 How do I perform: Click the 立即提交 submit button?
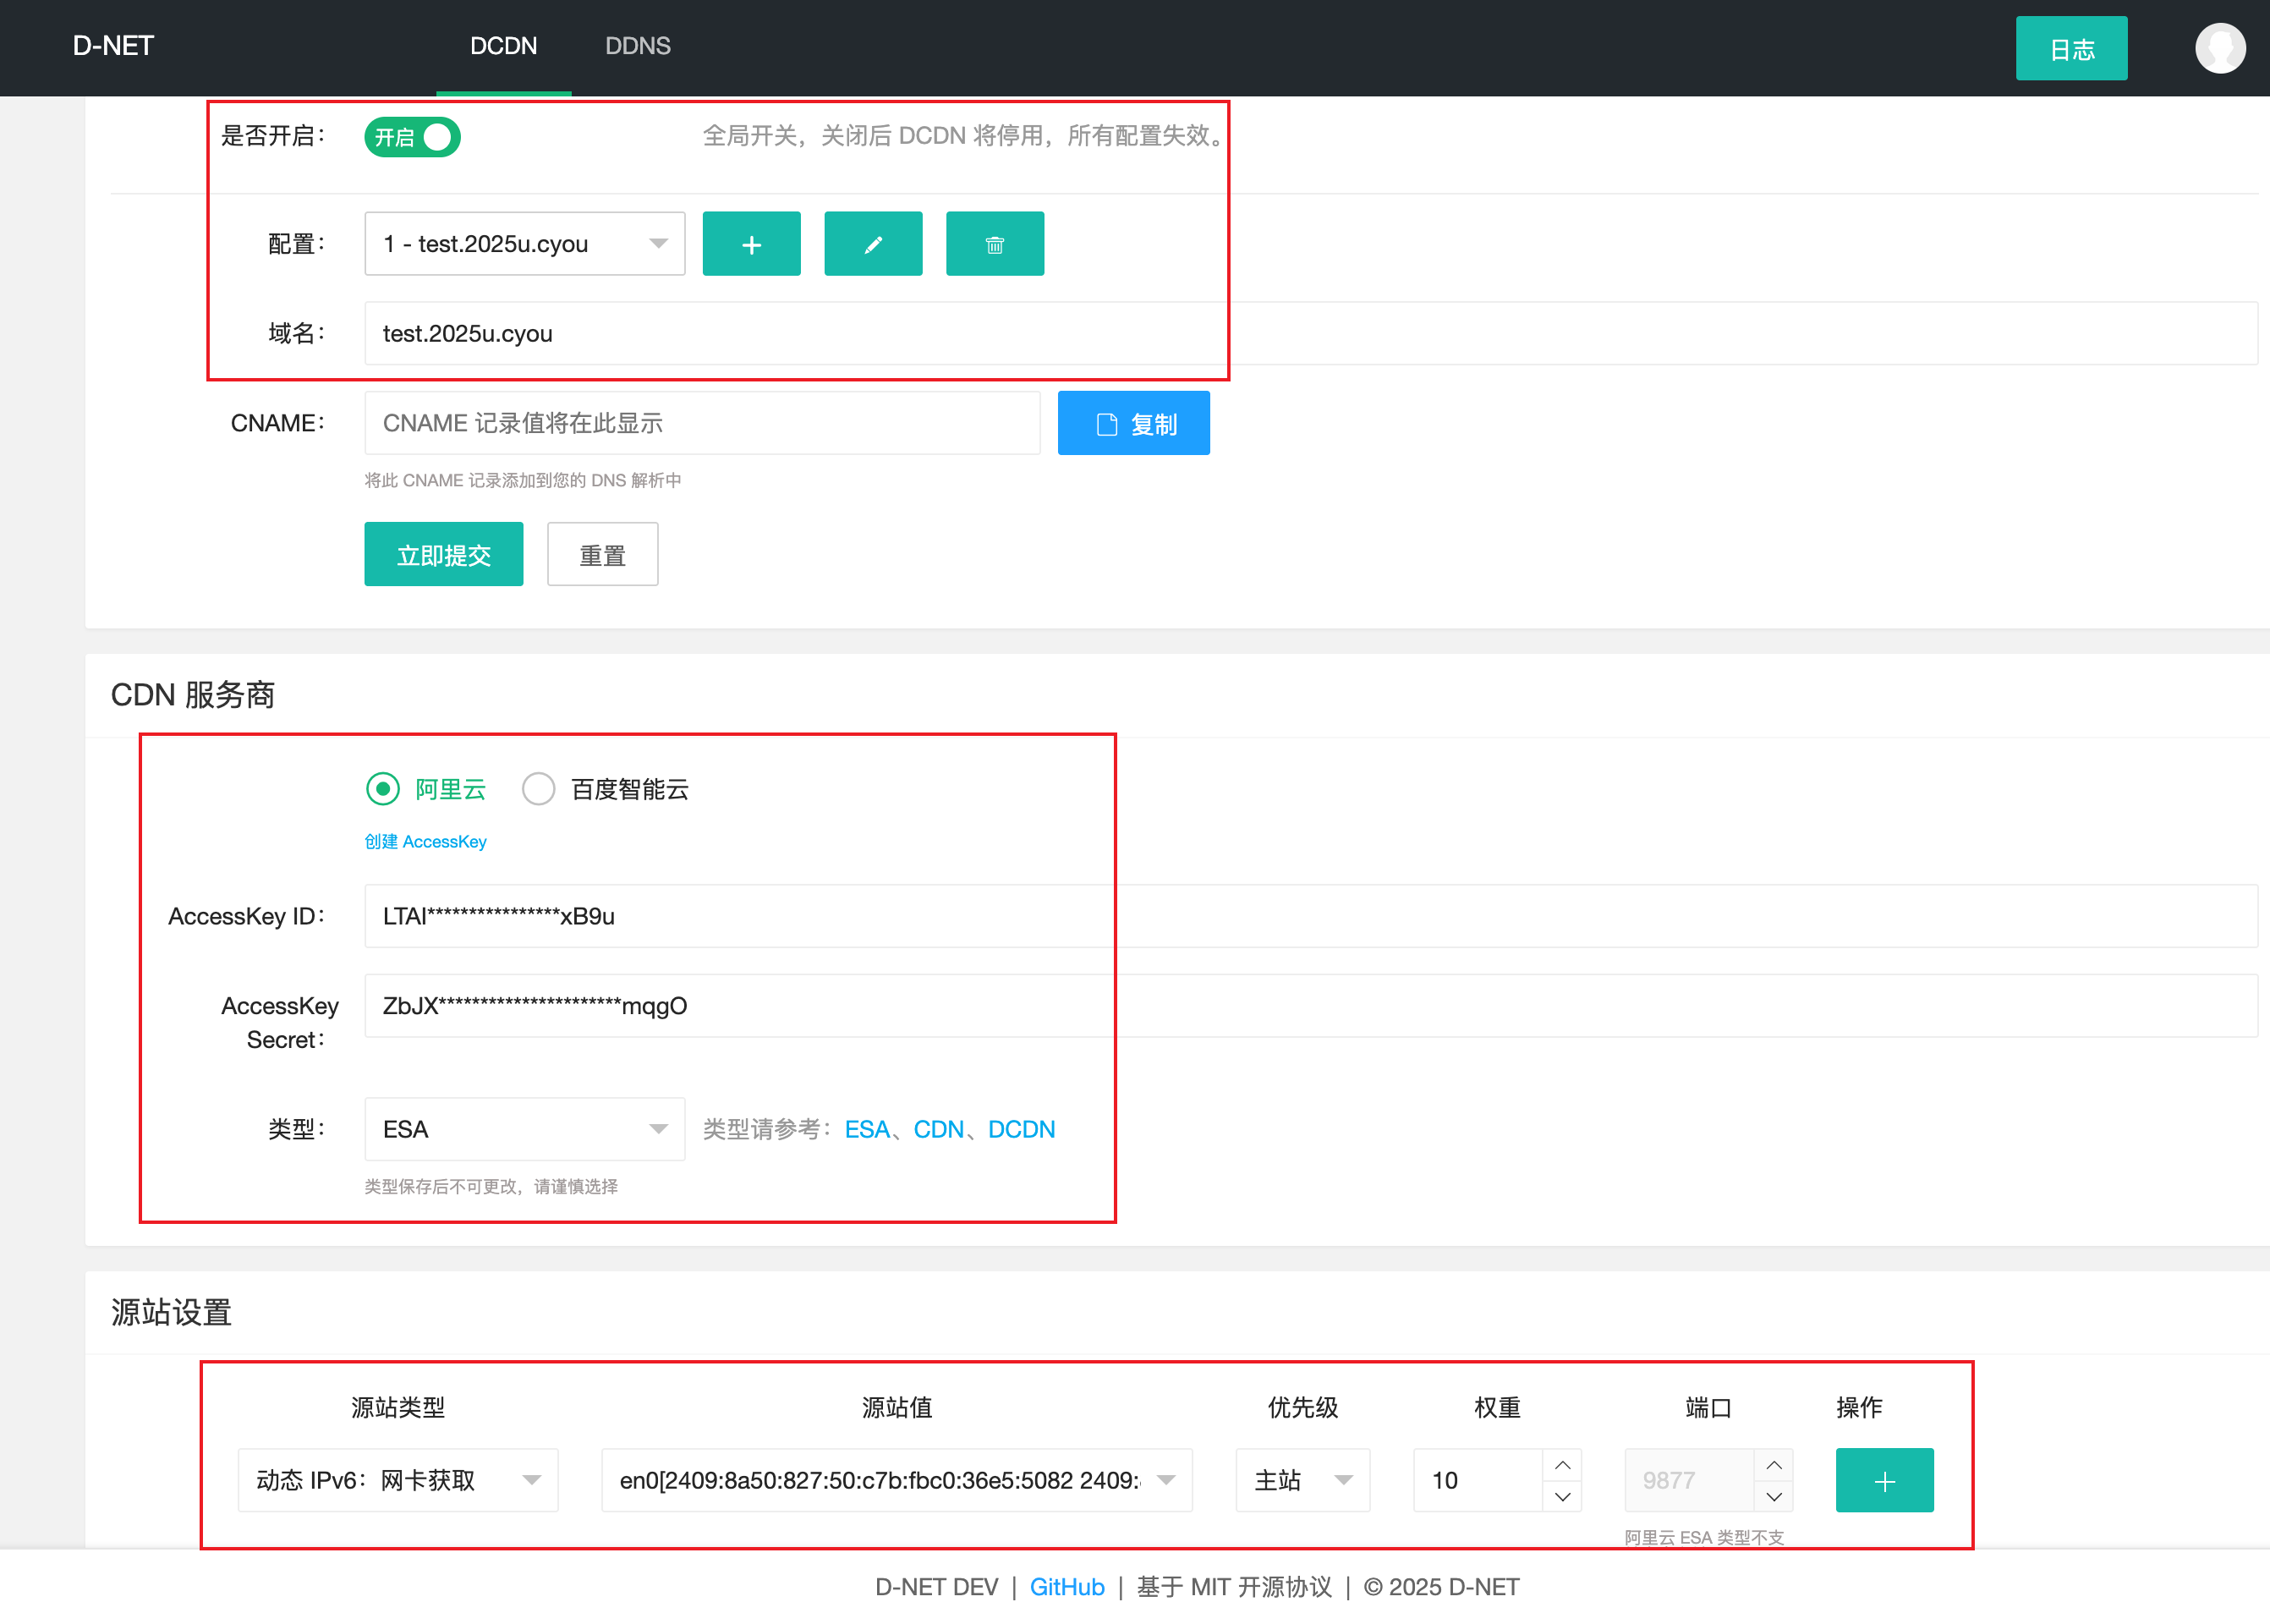click(443, 554)
